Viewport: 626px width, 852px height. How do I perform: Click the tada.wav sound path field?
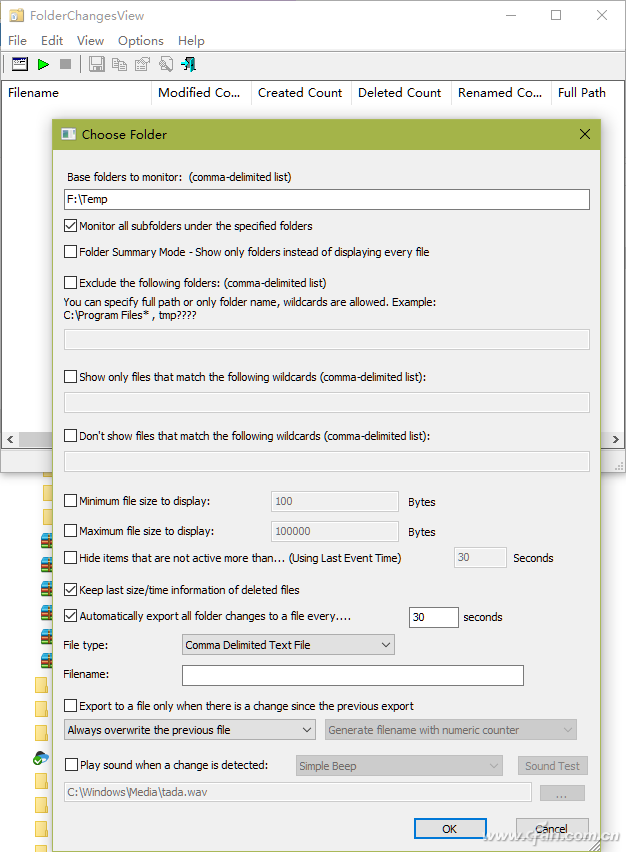(x=298, y=792)
